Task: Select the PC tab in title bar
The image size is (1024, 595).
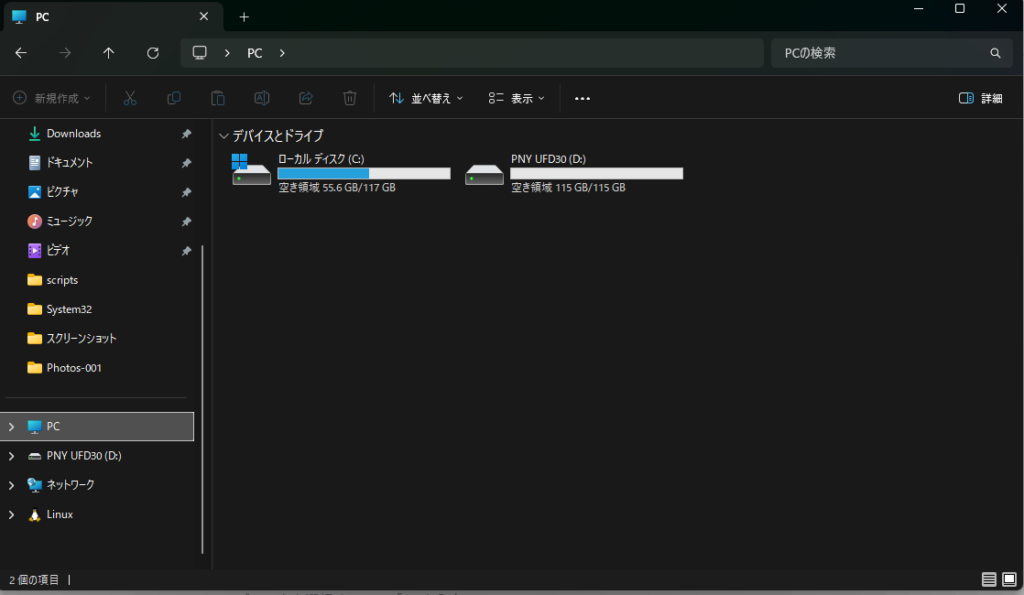Action: 100,17
